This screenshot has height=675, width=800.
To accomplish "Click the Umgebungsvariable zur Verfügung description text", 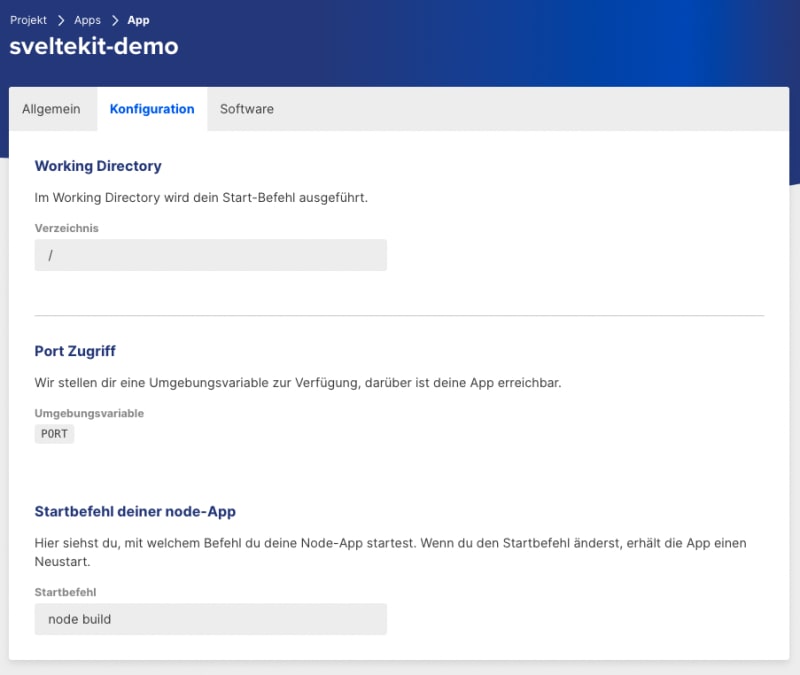I will 298,383.
